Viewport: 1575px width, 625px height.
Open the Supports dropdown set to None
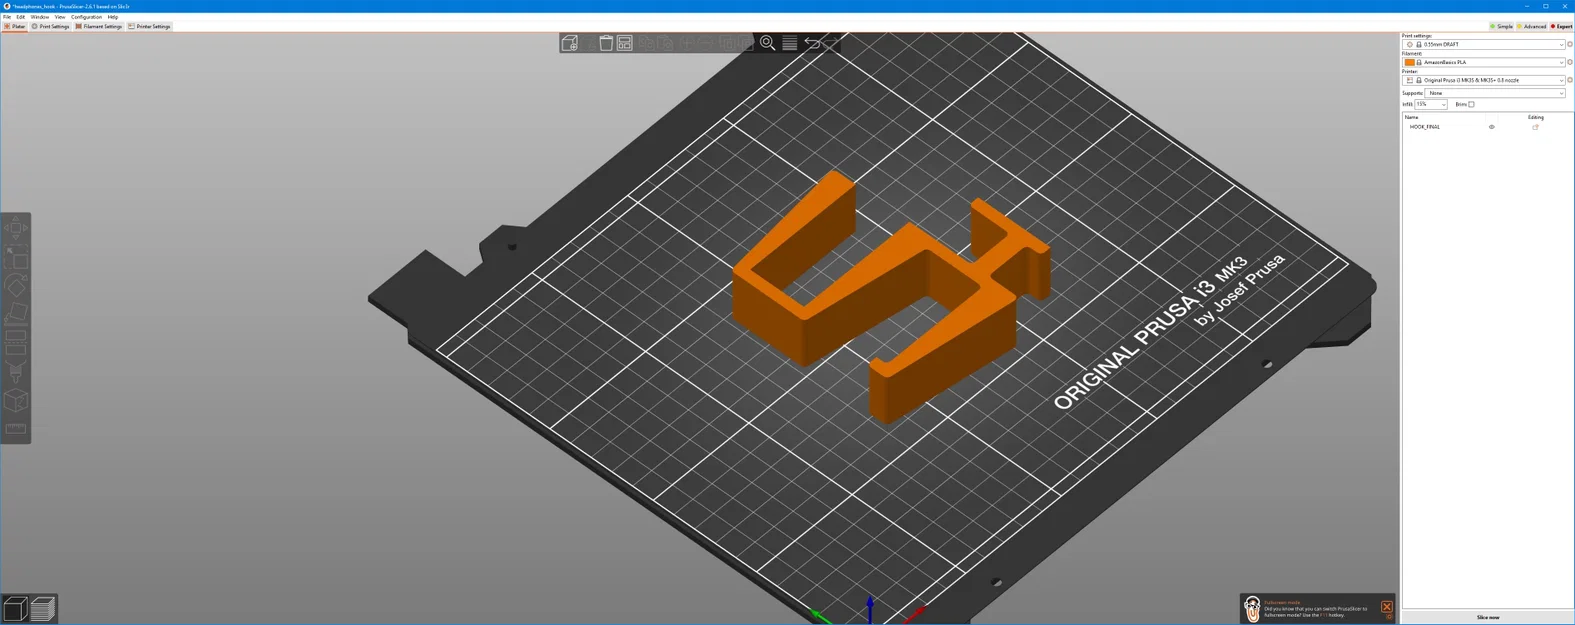coord(1495,93)
